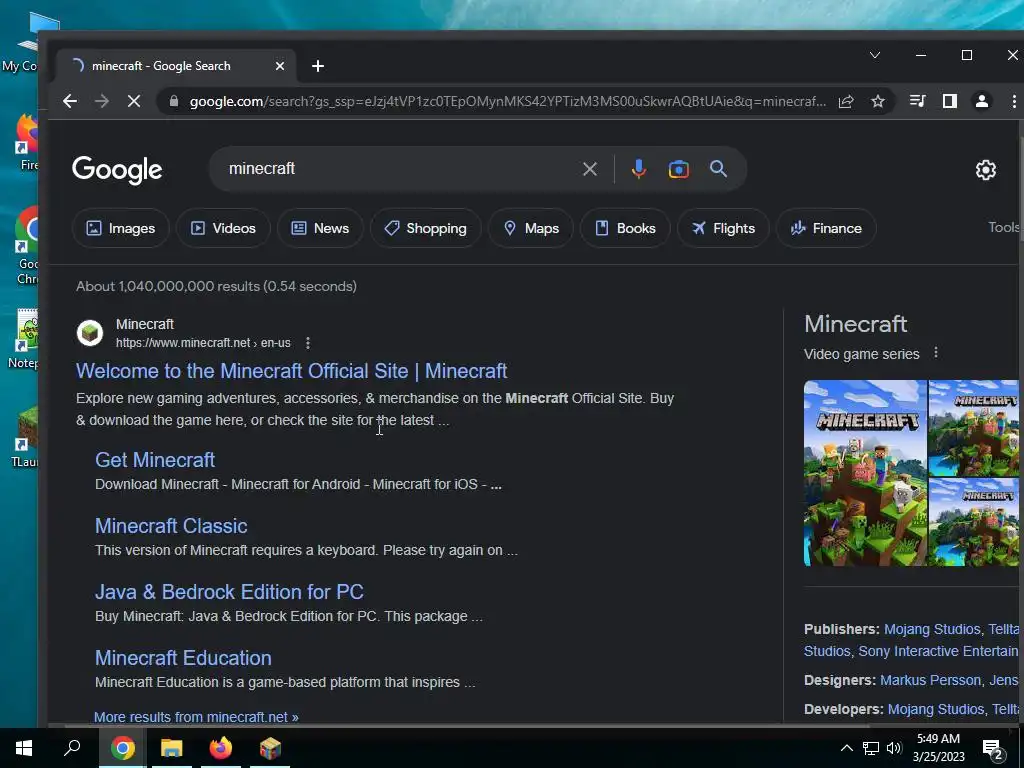Viewport: 1024px width, 768px height.
Task: Switch to Books results
Action: coord(625,228)
